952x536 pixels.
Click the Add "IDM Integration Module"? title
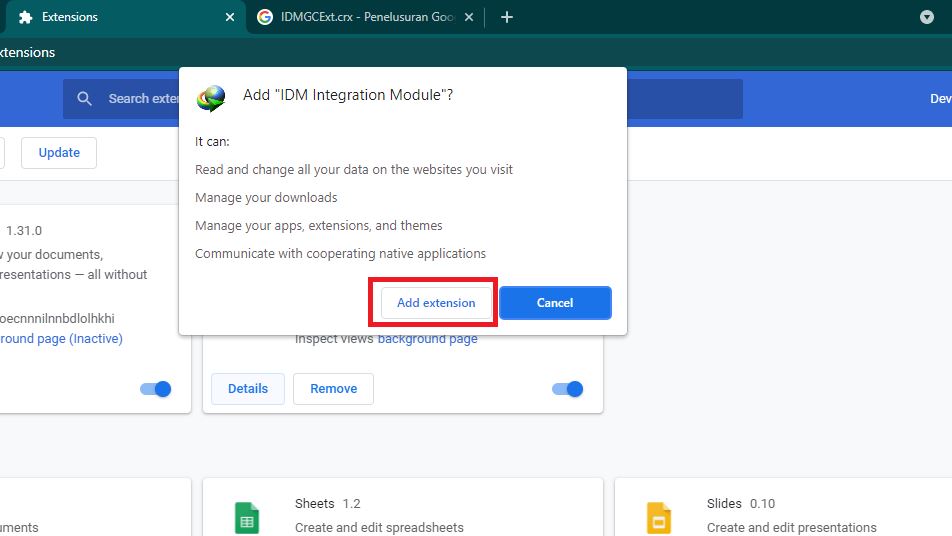click(x=348, y=95)
